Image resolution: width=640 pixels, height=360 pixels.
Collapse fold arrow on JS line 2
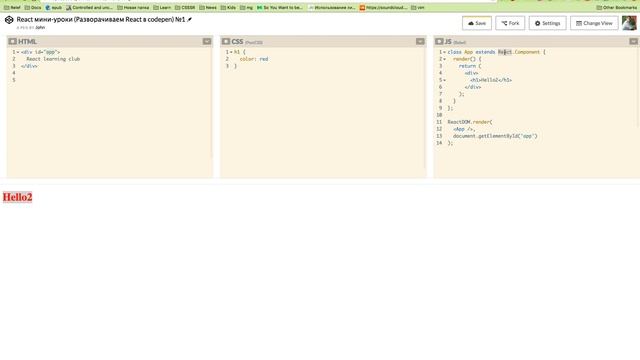pos(444,59)
